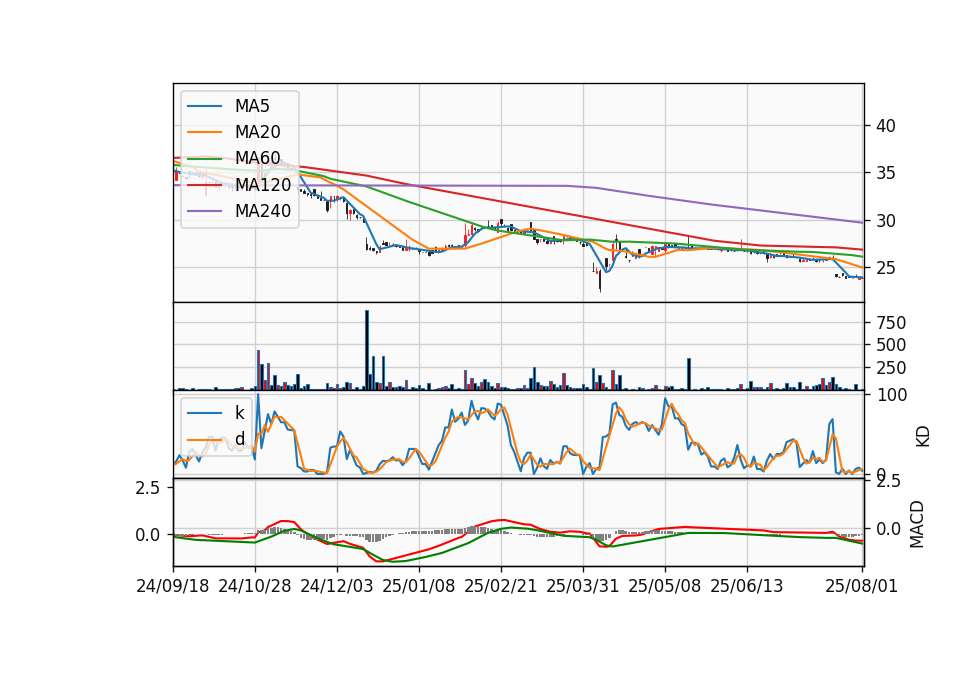The width and height of the screenshot is (960, 690).
Task: Click the left MACD axis value 2.5
Action: (148, 488)
